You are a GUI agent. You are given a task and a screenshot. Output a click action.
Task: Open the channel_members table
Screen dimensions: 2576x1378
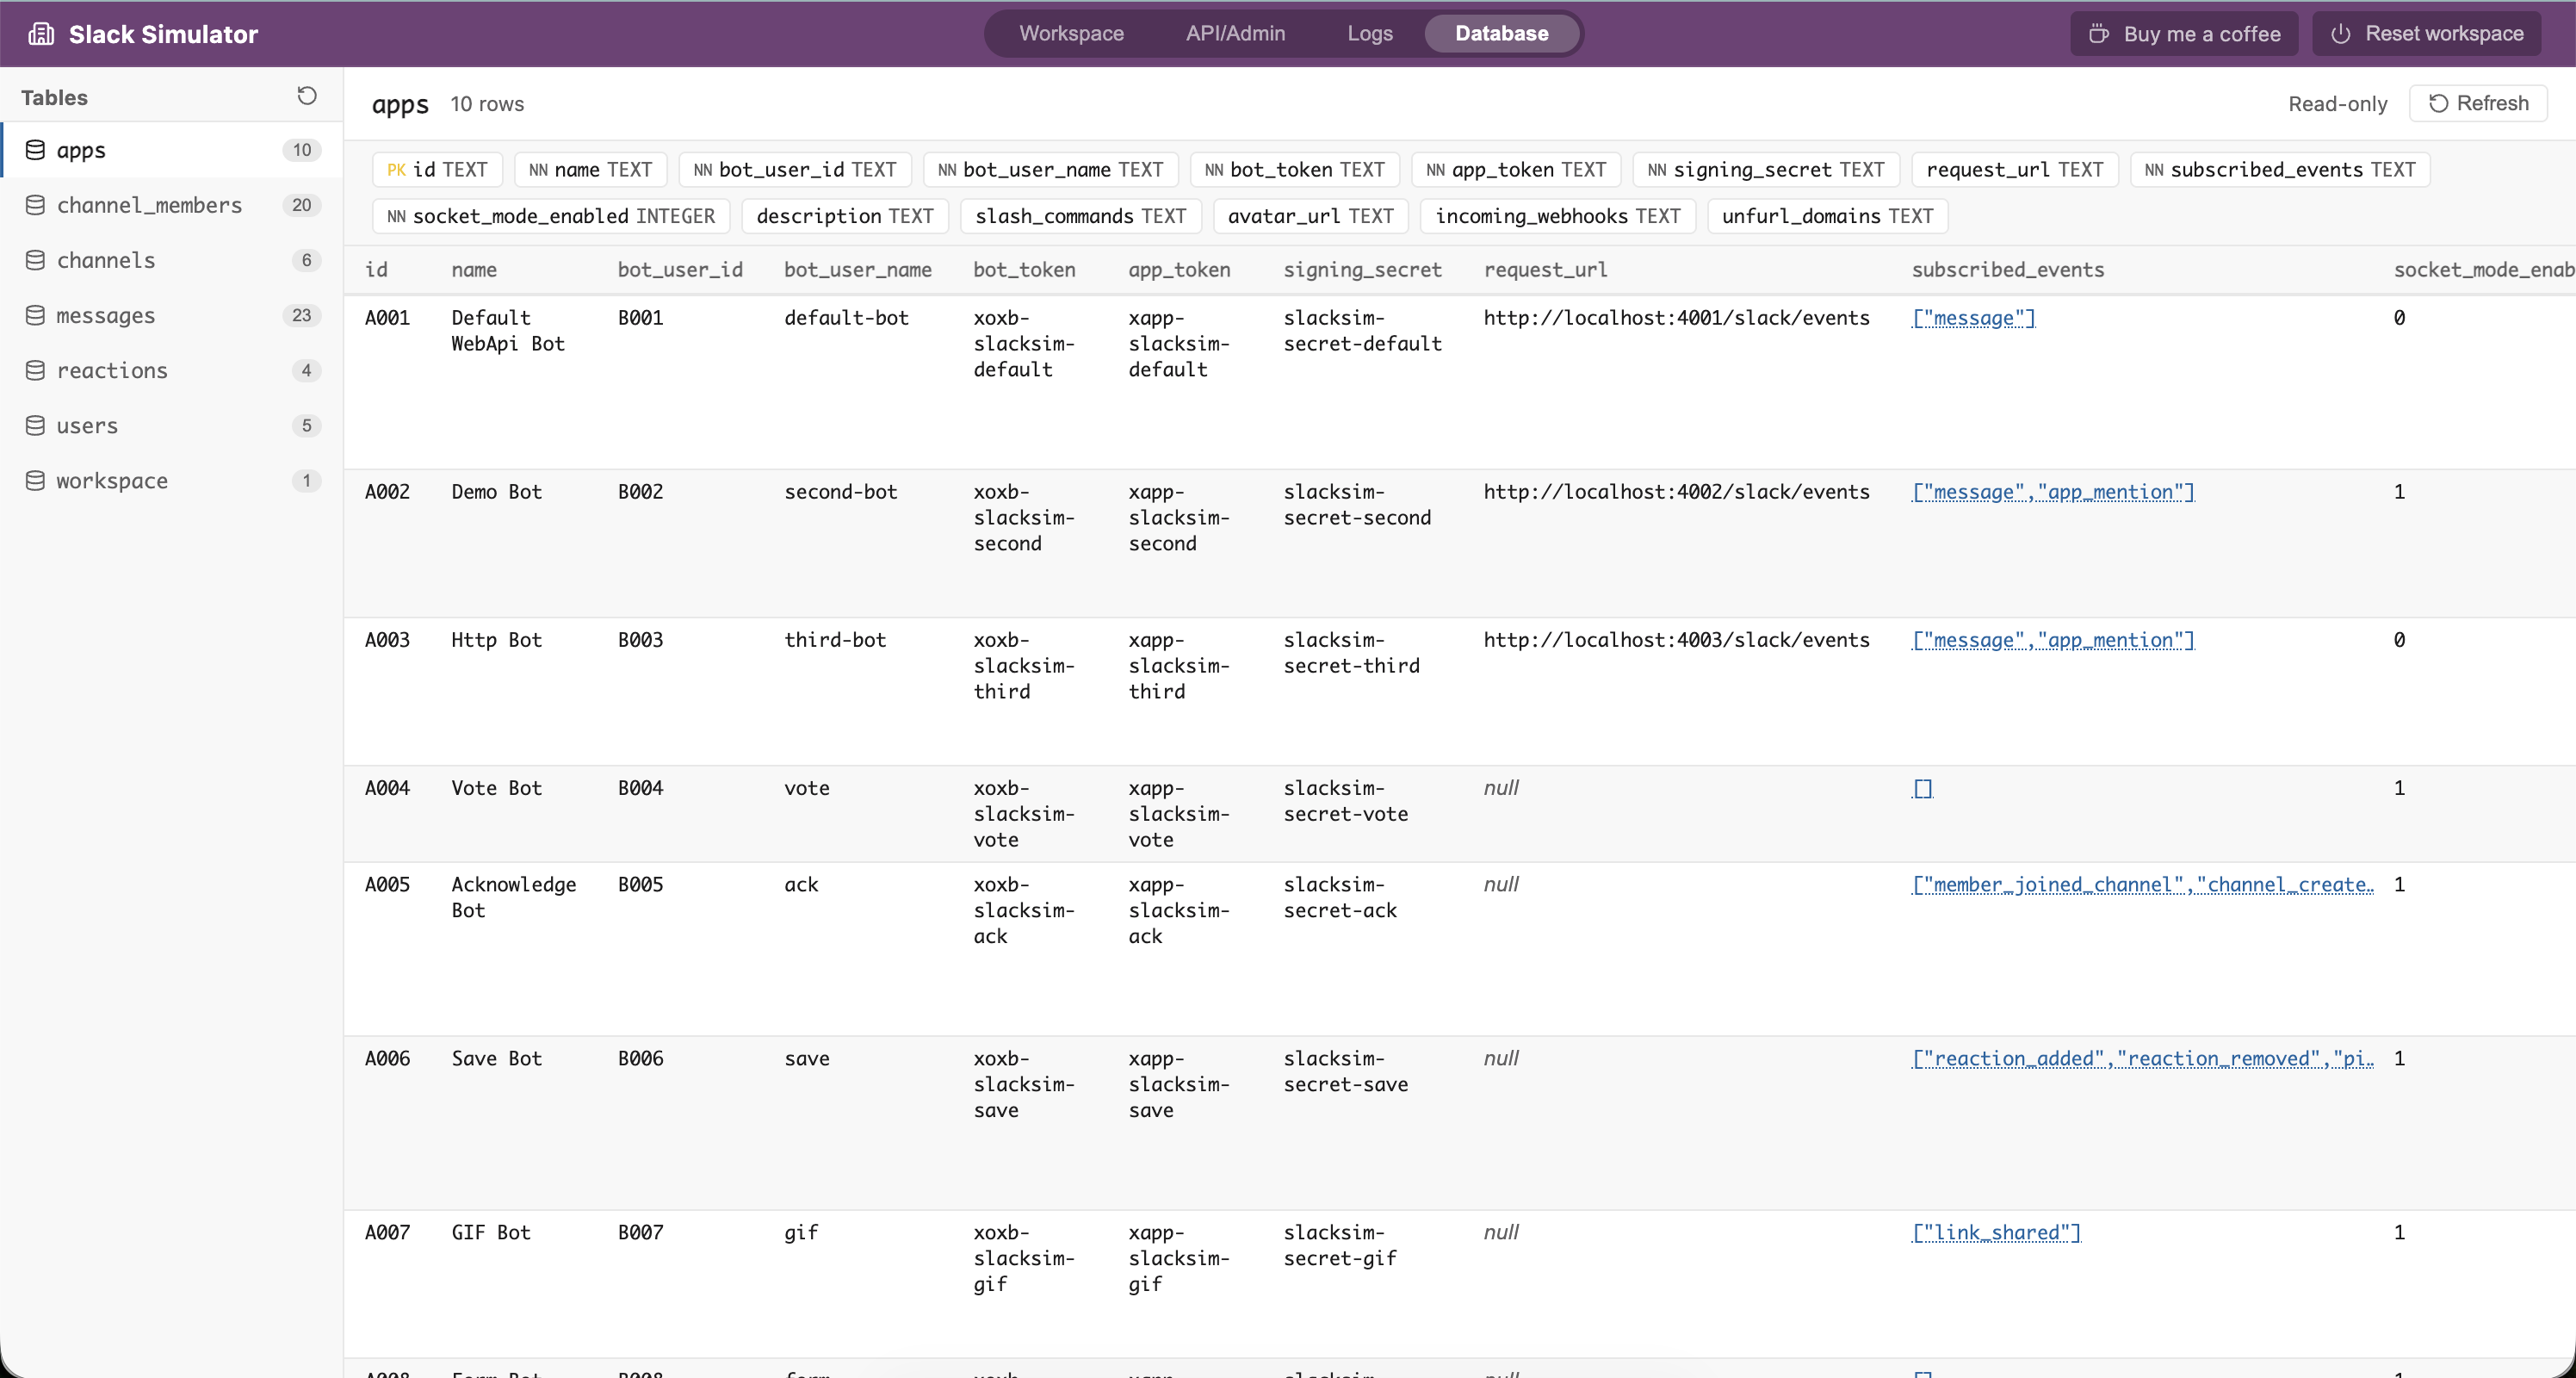[x=172, y=205]
